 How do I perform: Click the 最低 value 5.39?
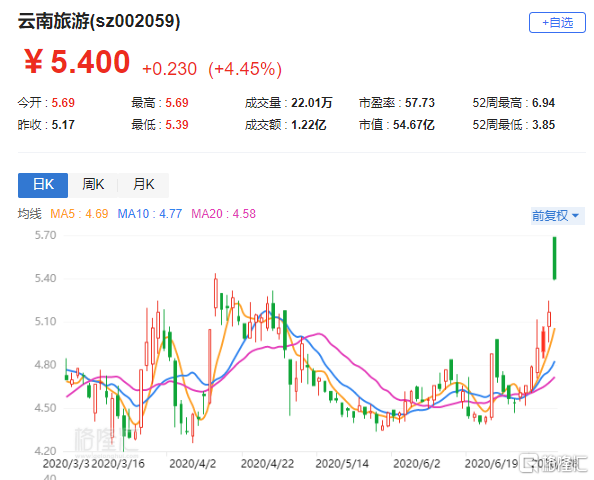pyautogui.click(x=177, y=125)
